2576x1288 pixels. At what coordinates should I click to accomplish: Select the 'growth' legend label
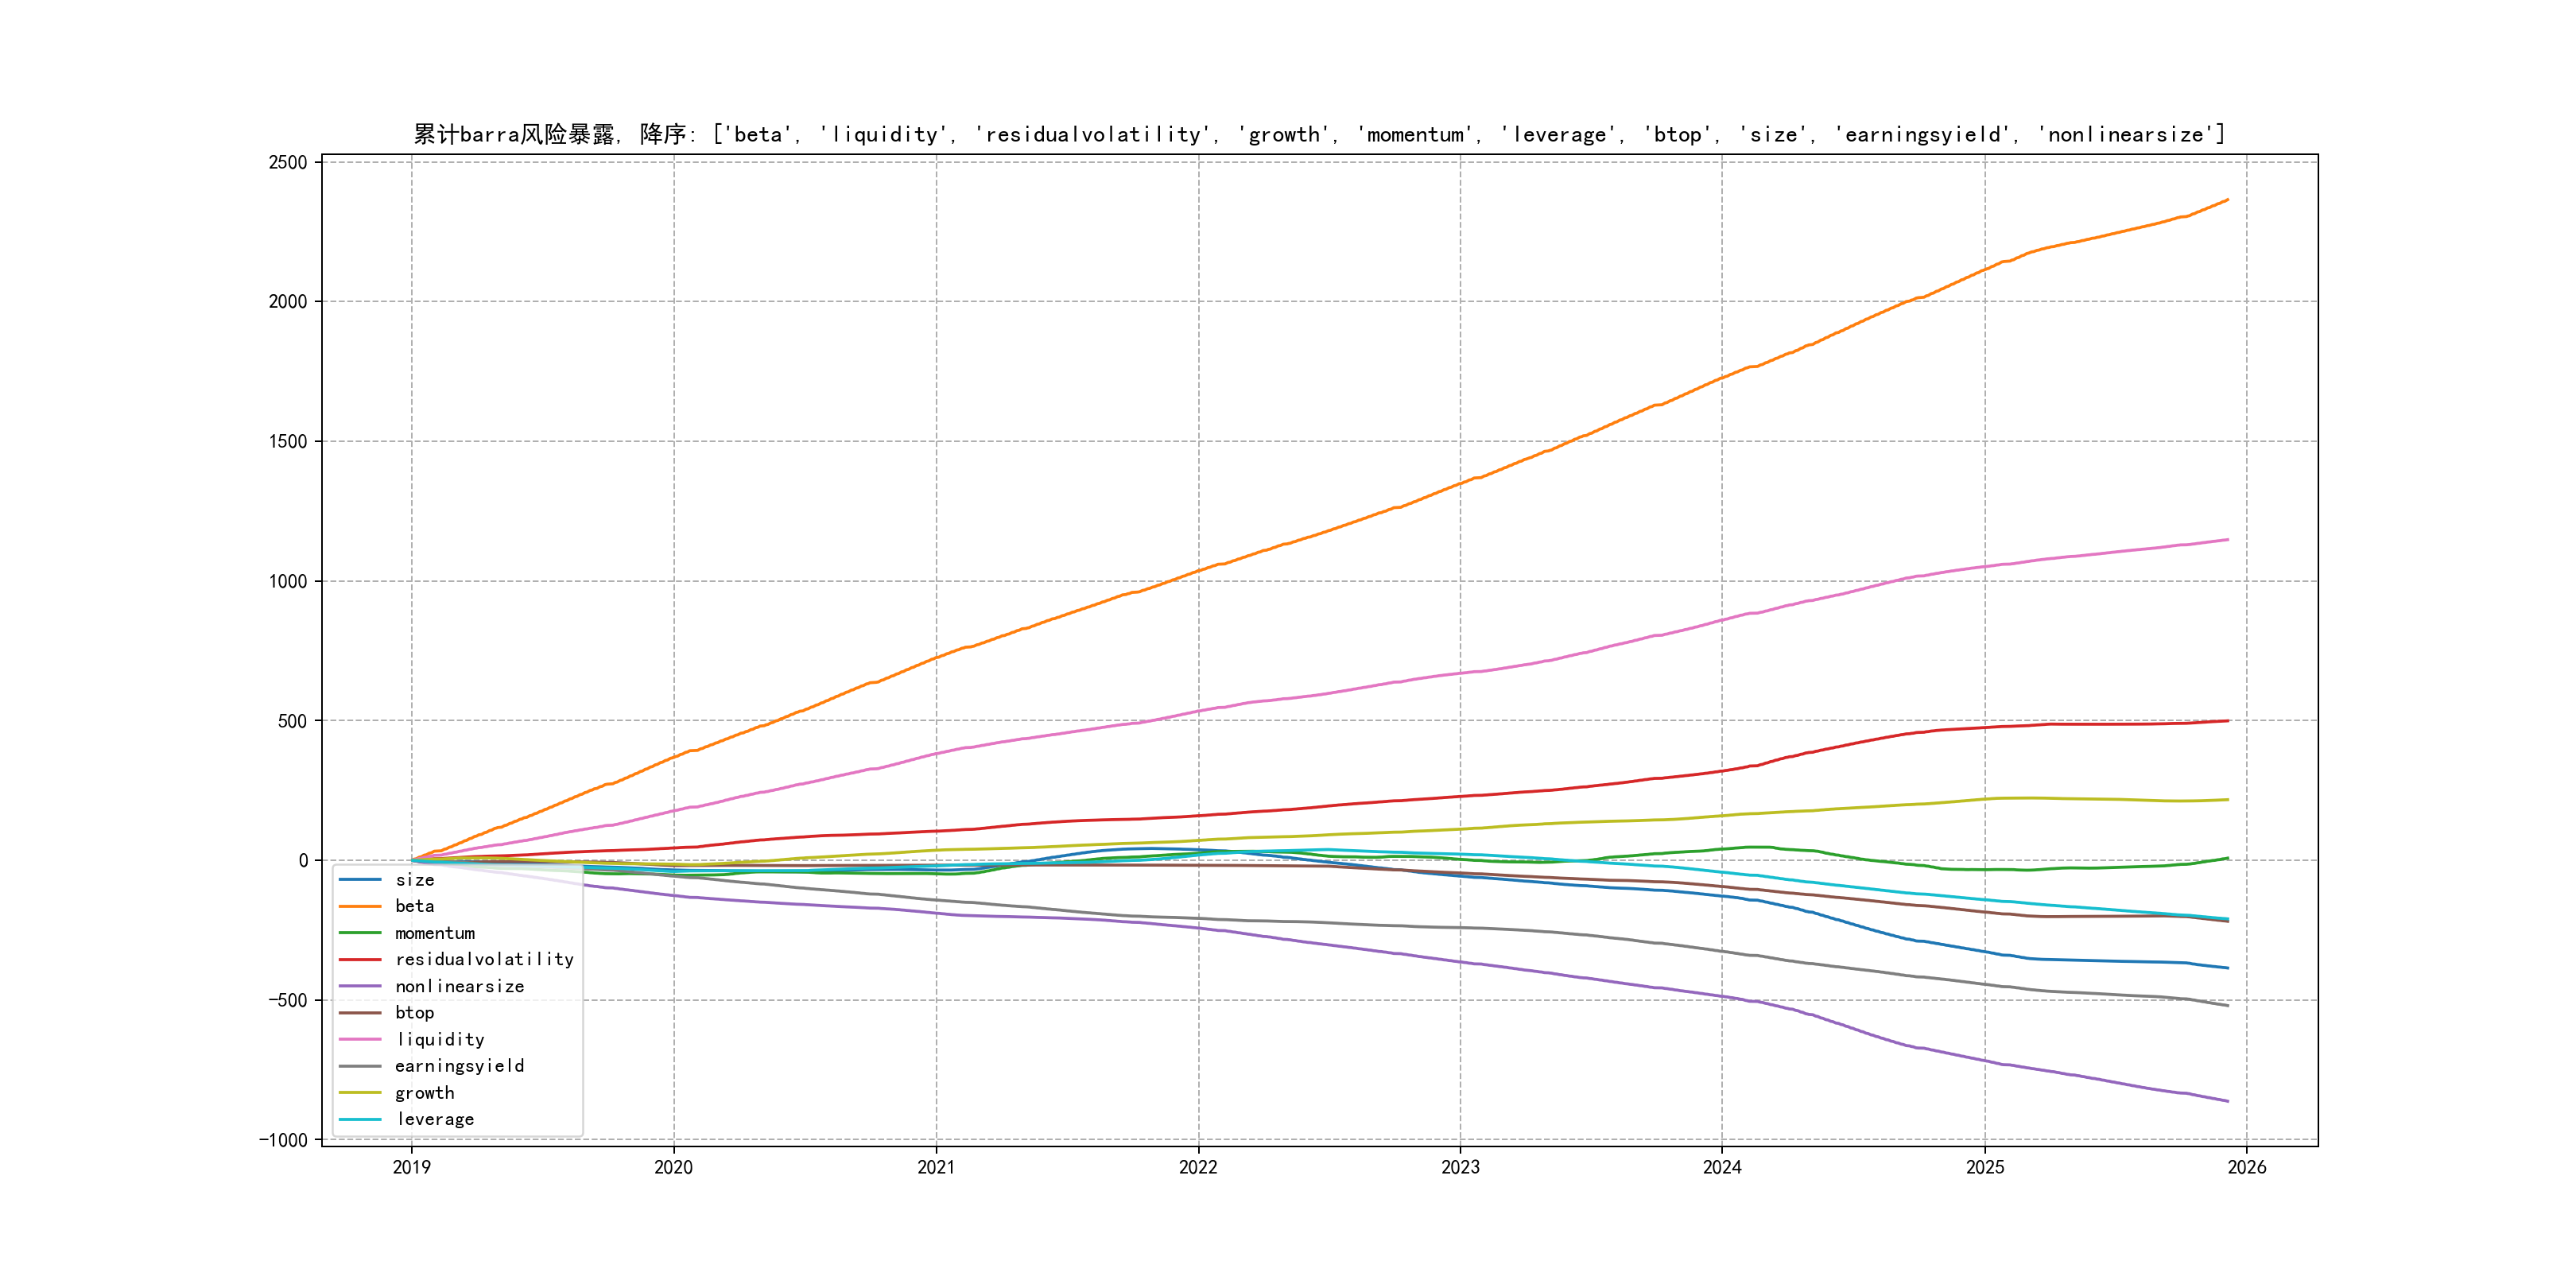[425, 1093]
